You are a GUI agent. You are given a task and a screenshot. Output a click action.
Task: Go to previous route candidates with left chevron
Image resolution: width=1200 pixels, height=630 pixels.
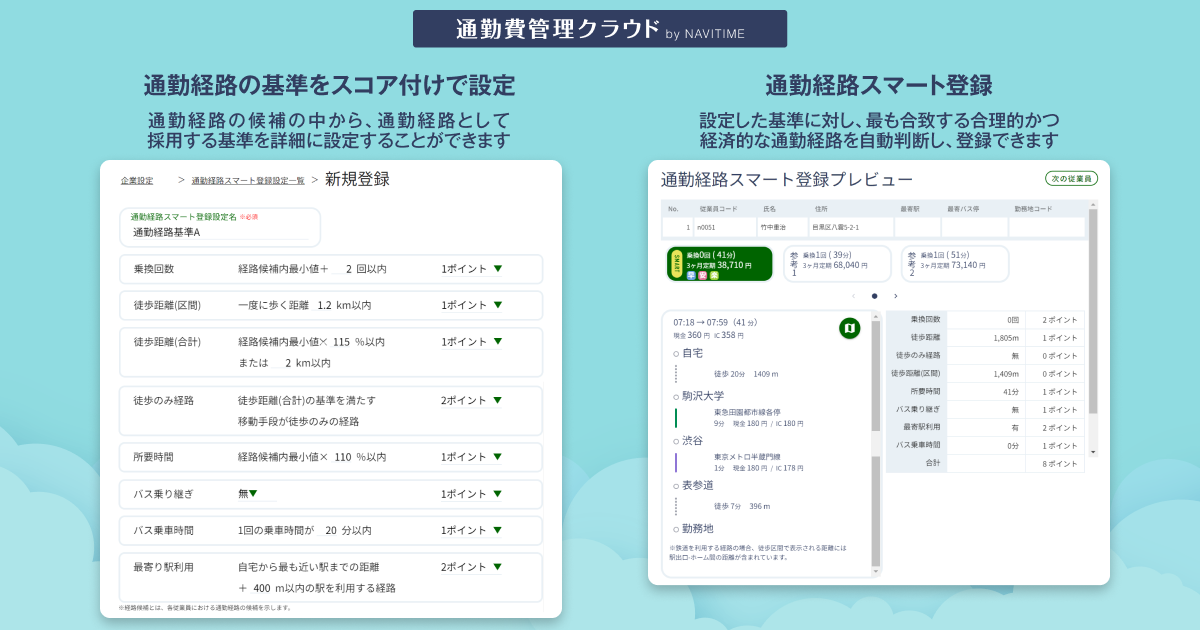point(853,296)
